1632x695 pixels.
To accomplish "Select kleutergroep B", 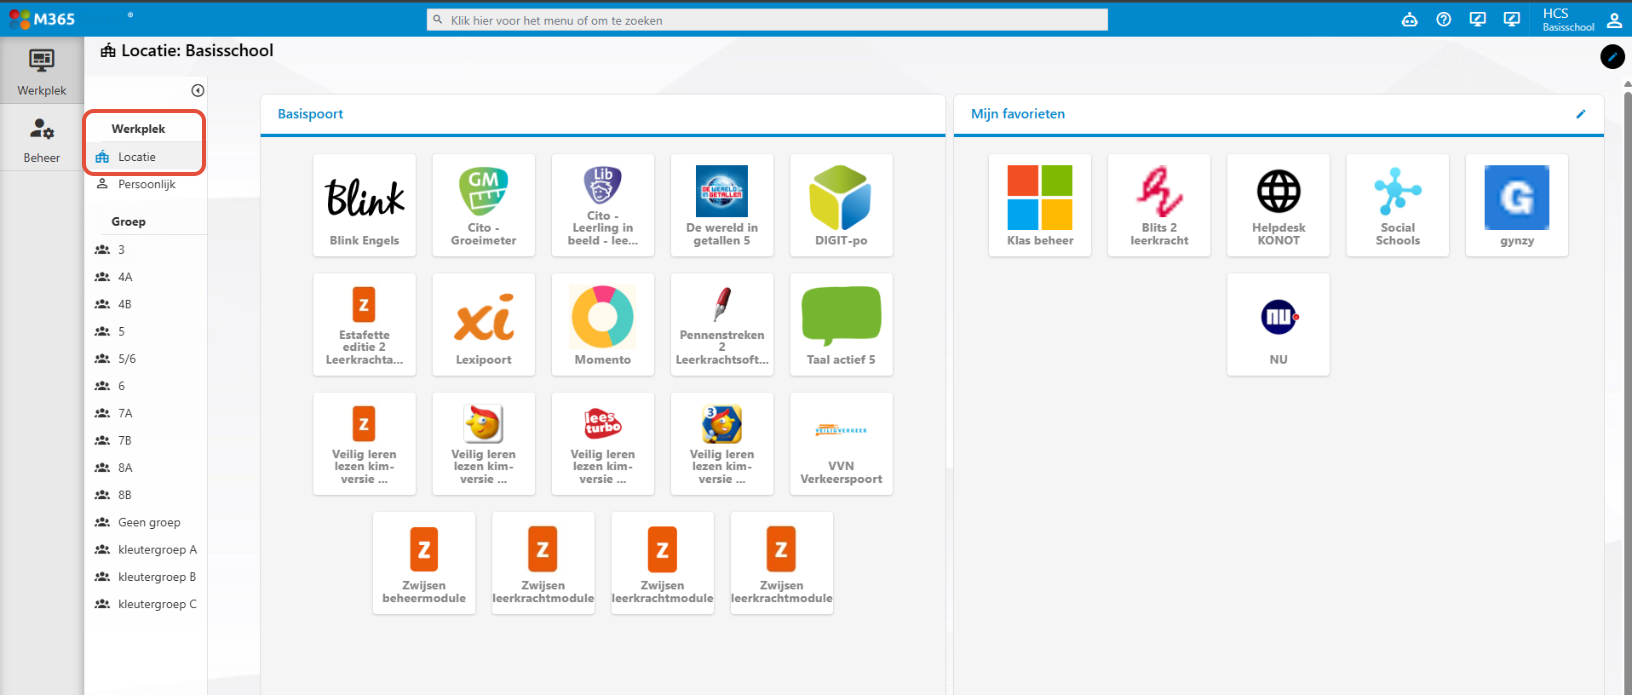I will click(146, 577).
